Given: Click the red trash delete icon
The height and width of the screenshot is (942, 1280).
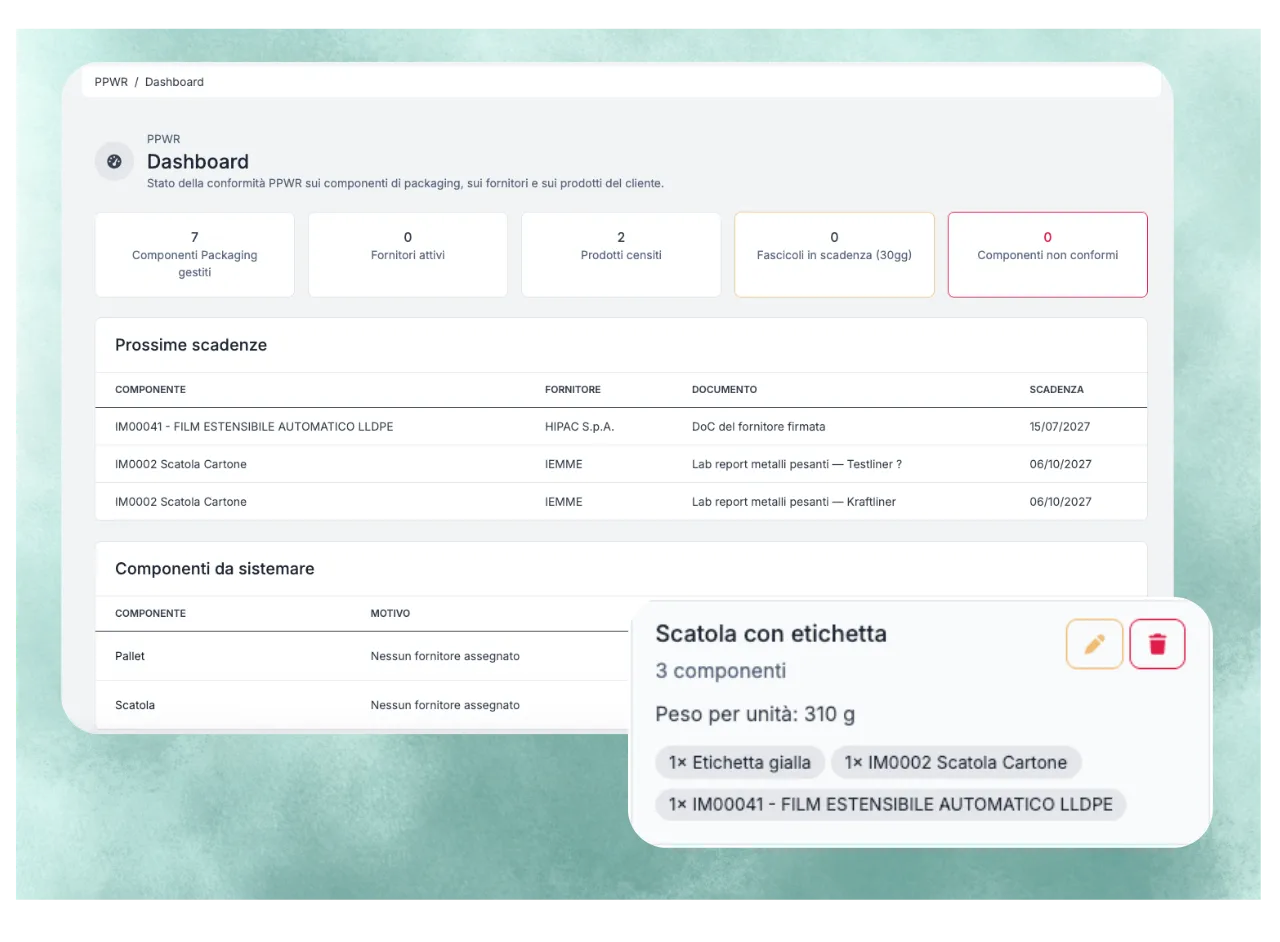Looking at the screenshot, I should pos(1157,644).
